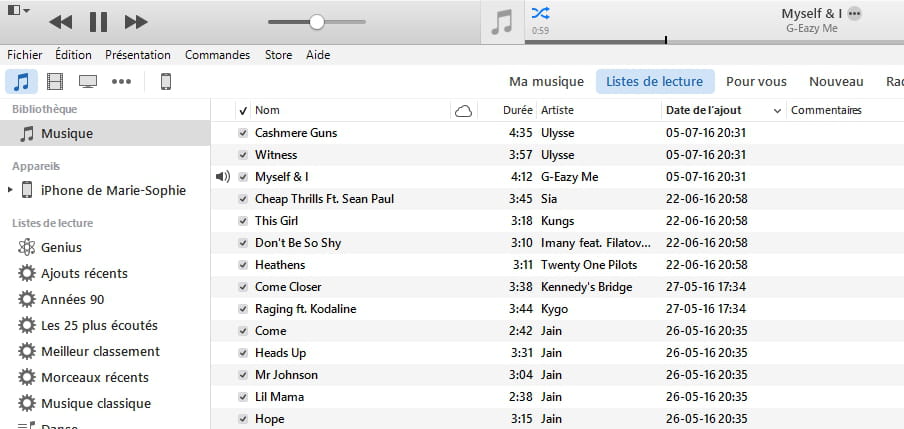
Task: Open the Aide menu
Action: [318, 55]
